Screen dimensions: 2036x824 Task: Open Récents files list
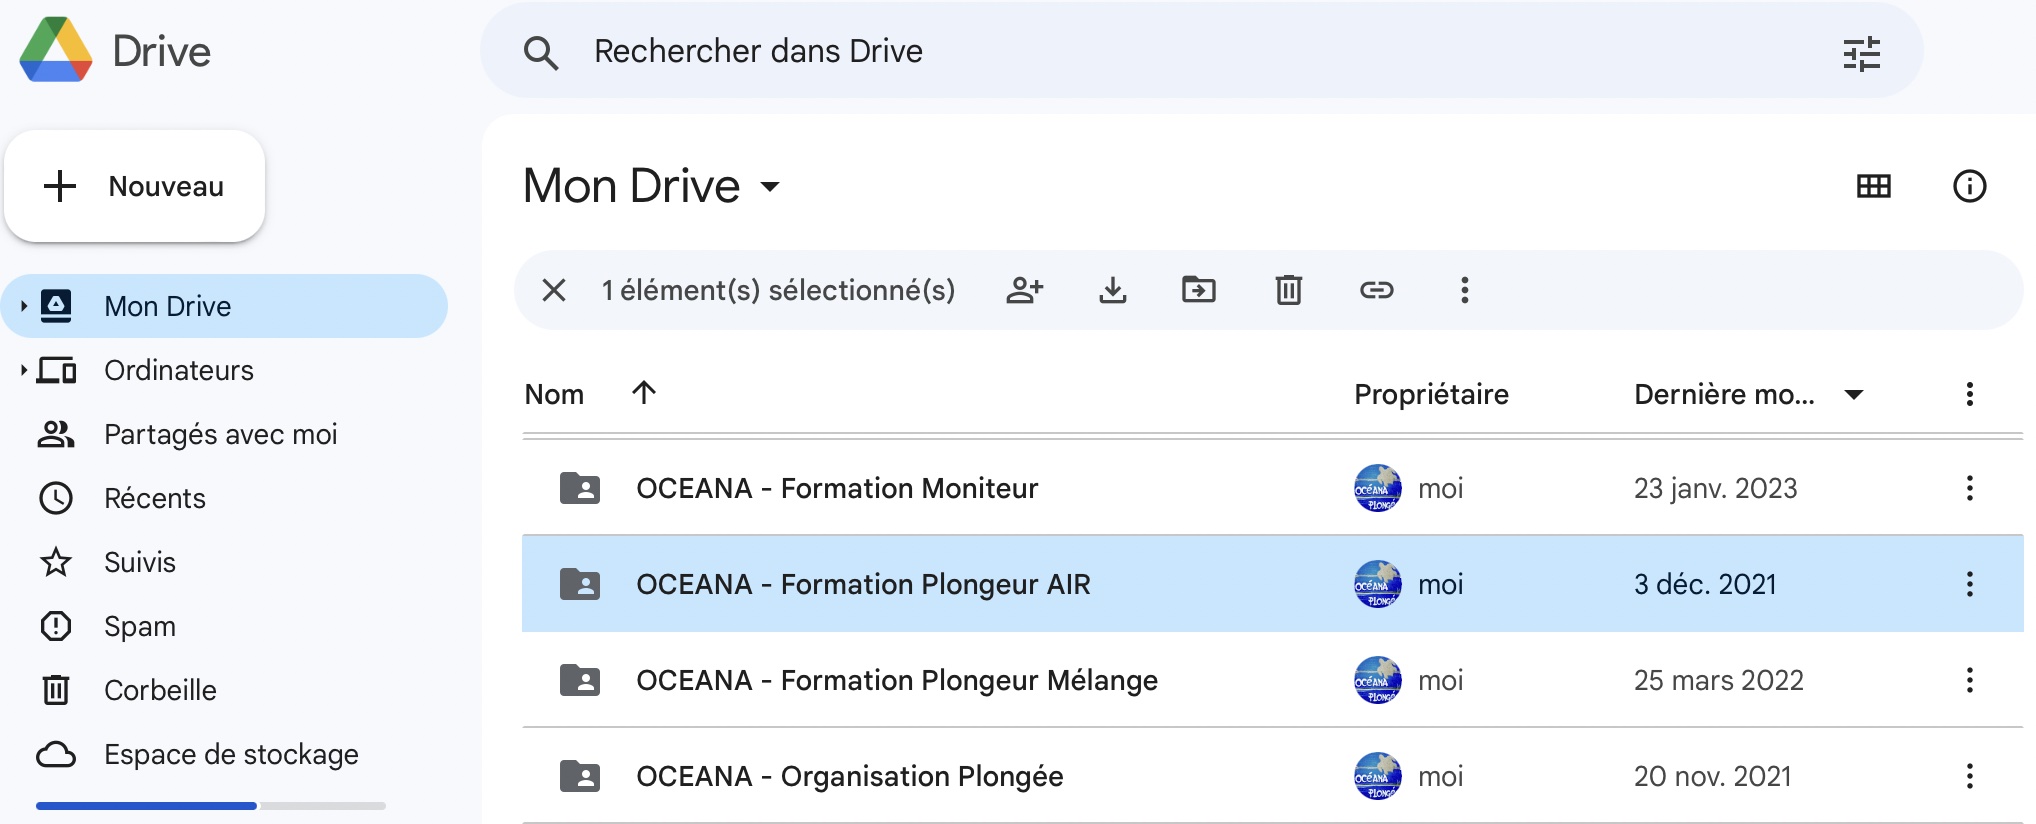point(155,498)
